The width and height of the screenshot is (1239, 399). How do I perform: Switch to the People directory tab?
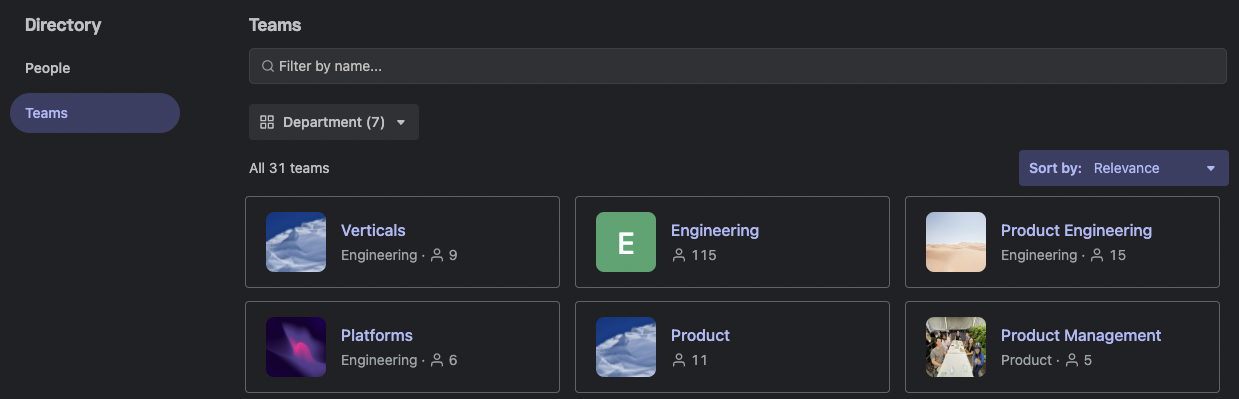[48, 68]
